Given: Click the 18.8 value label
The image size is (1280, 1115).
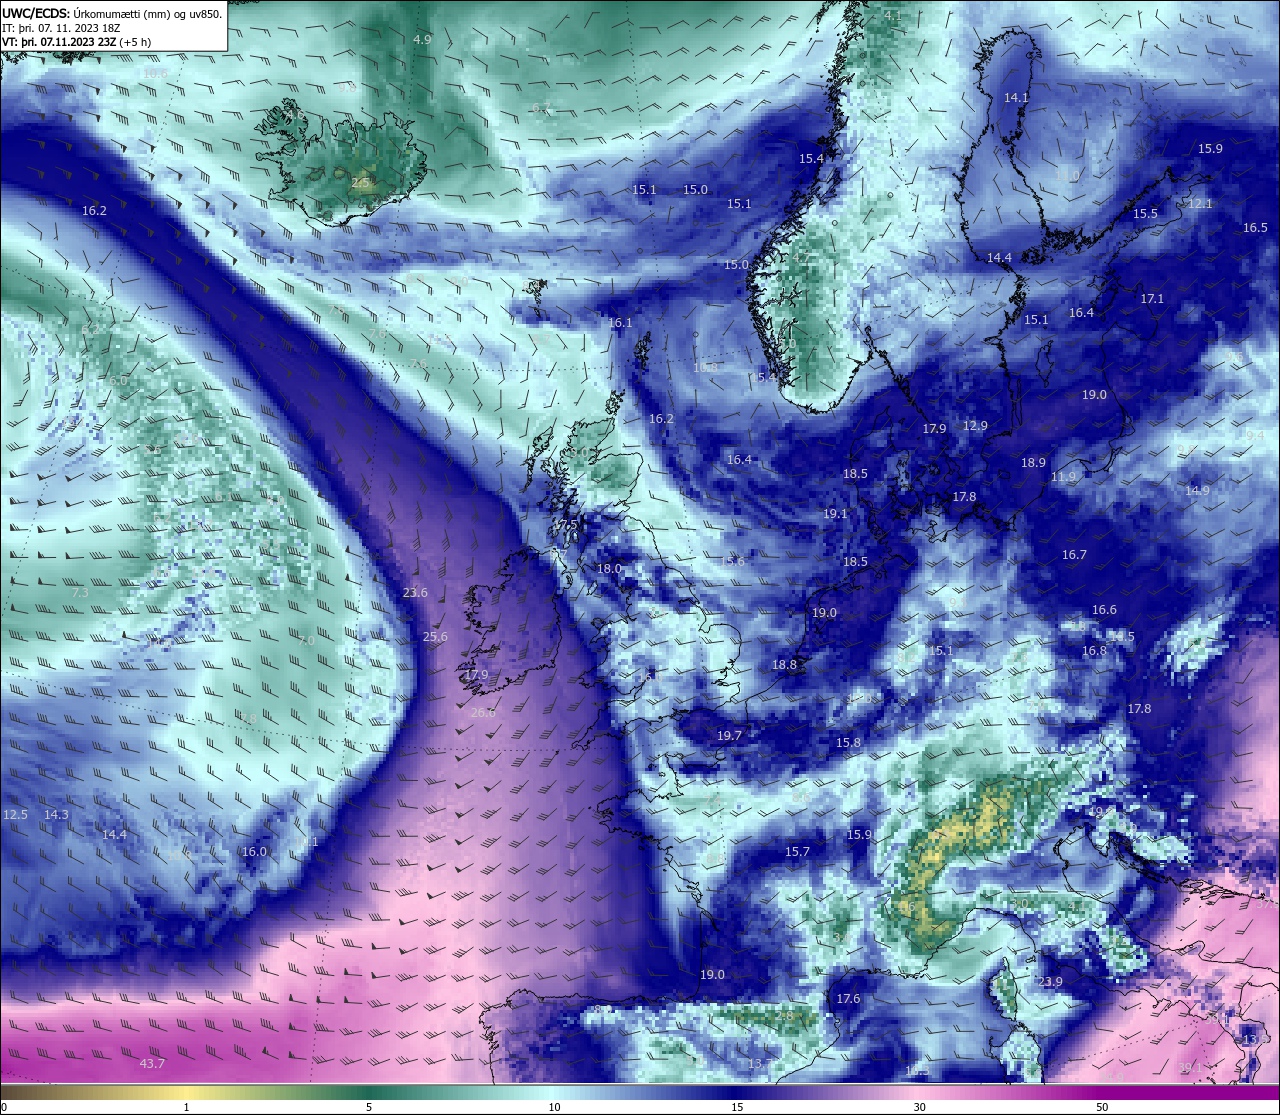Looking at the screenshot, I should point(784,664).
